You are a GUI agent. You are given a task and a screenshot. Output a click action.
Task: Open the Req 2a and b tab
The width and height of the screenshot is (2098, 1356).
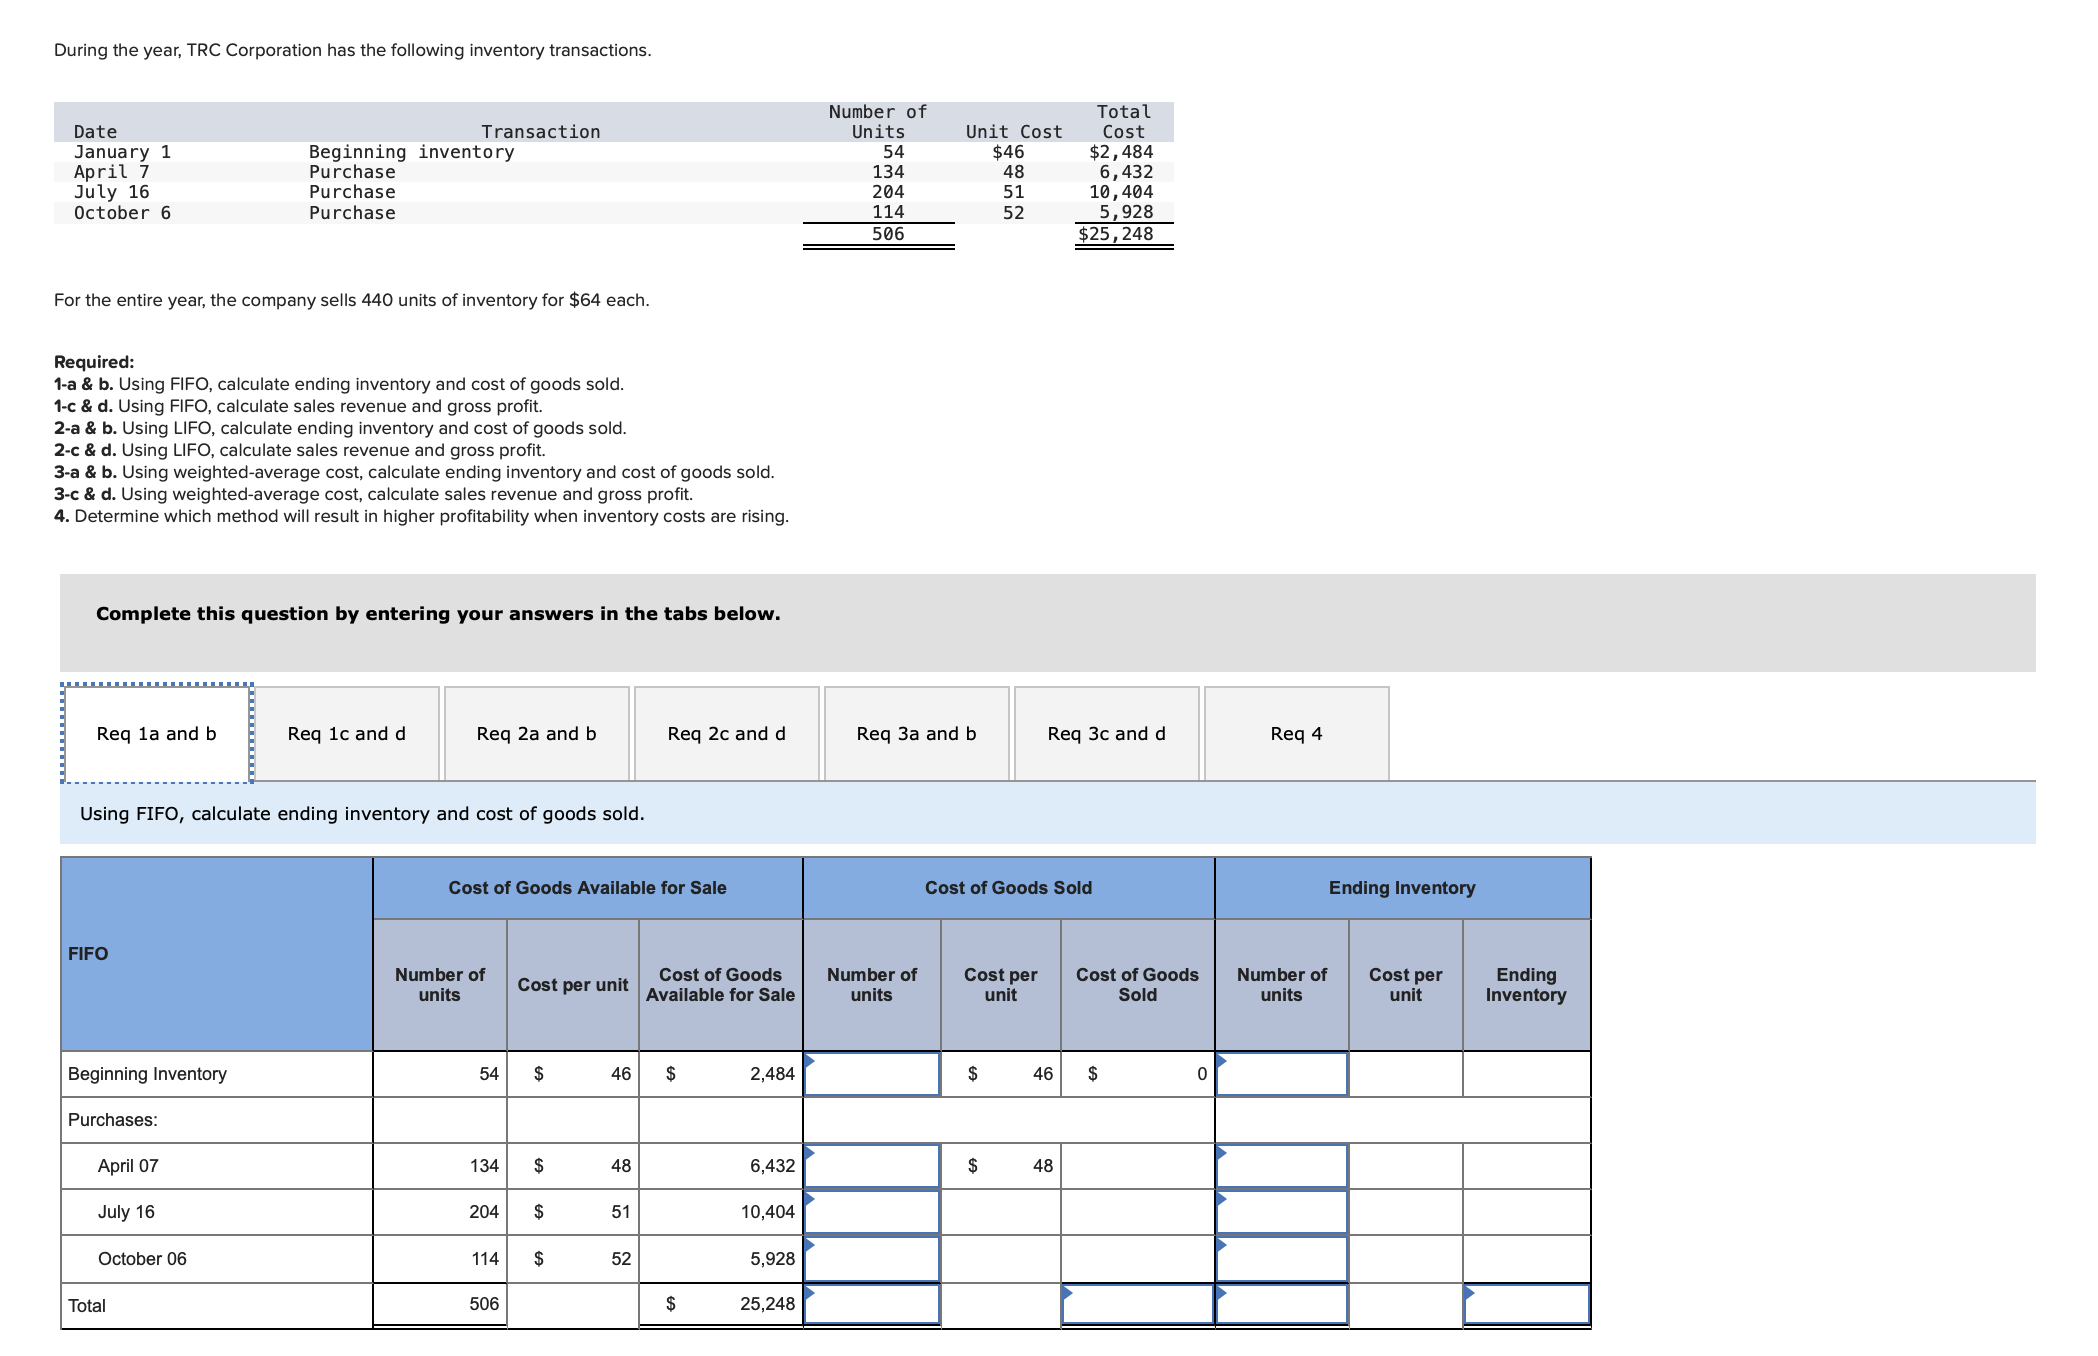536,734
